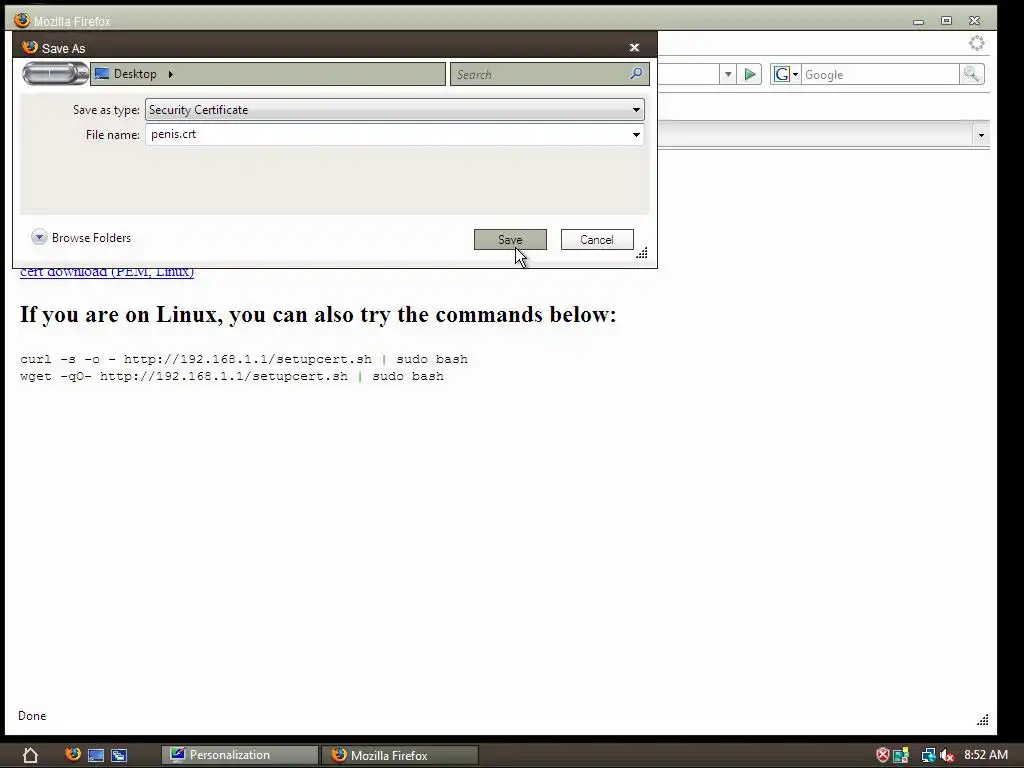Close the Save As dialog with X
The image size is (1024, 768).
click(634, 48)
